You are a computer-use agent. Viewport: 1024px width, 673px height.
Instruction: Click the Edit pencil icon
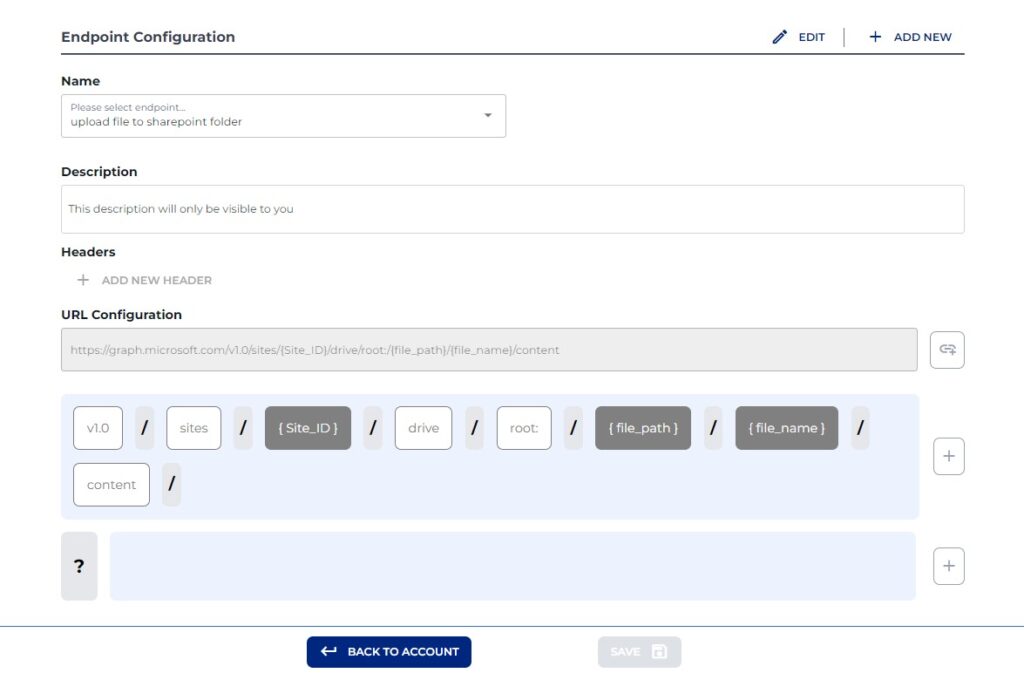[x=780, y=36]
